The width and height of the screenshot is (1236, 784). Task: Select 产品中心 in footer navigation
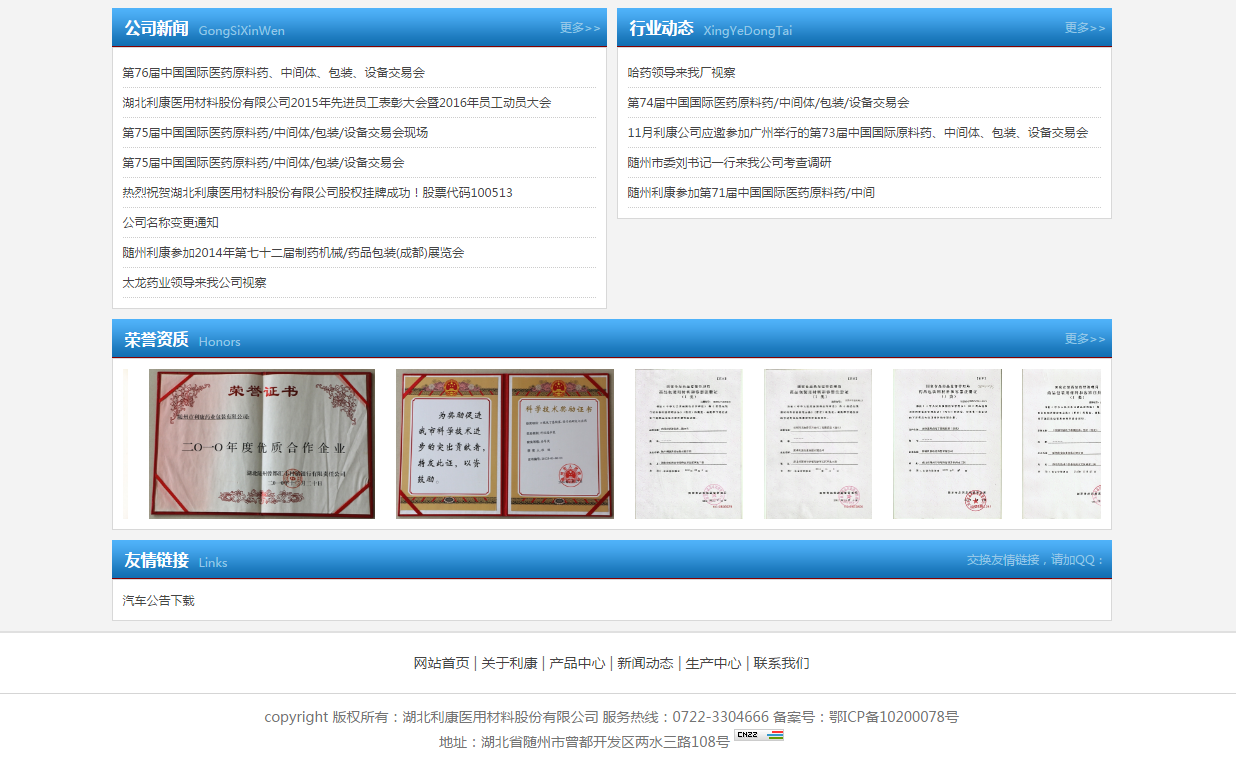[x=577, y=663]
